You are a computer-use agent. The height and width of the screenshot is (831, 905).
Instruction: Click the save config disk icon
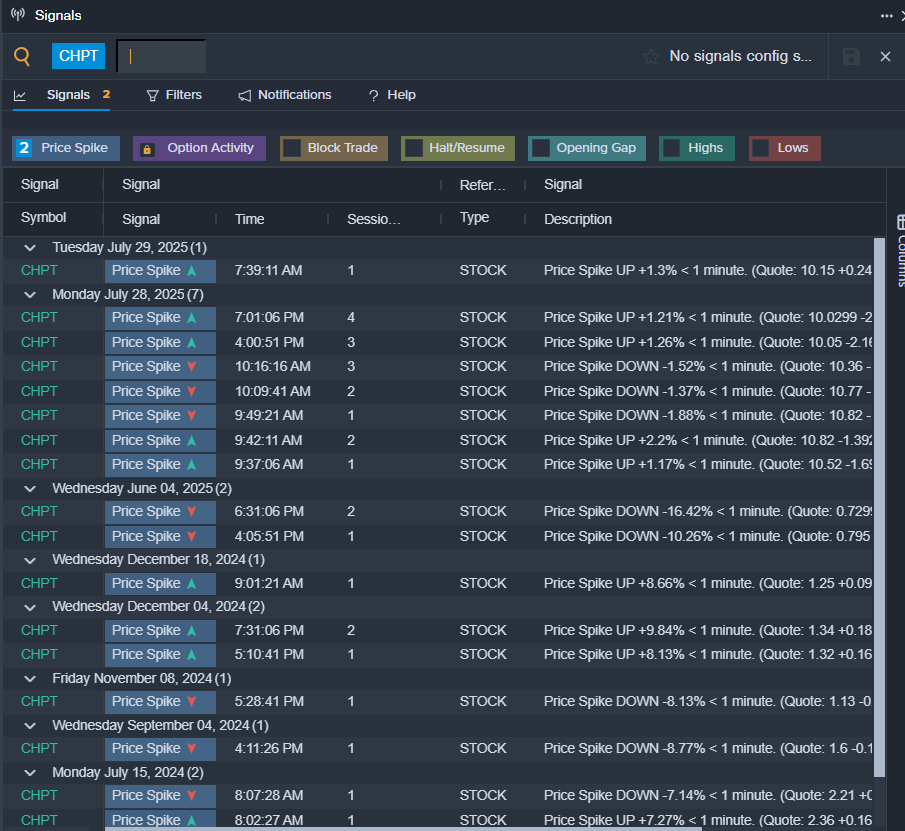coord(851,57)
